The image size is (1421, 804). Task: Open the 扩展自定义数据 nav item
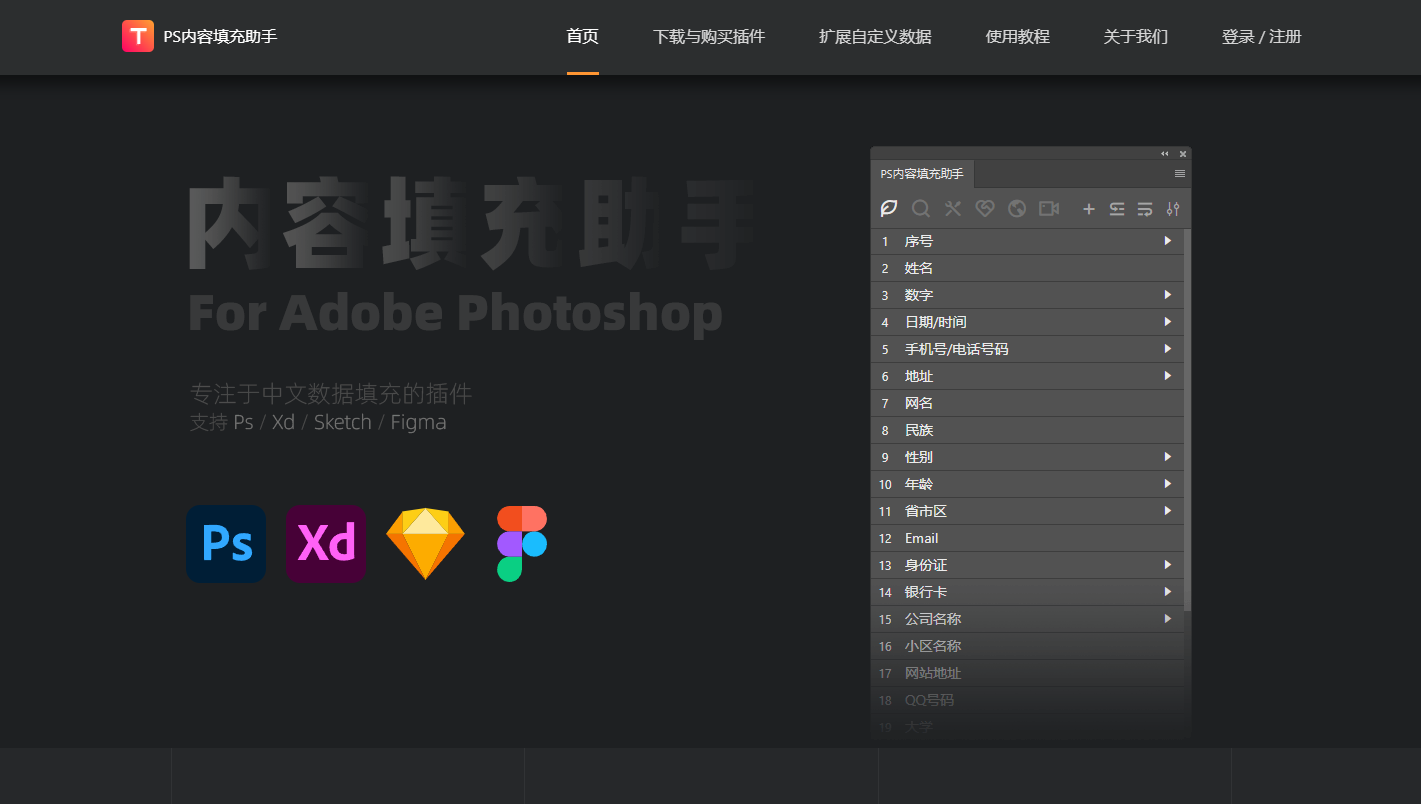point(875,37)
